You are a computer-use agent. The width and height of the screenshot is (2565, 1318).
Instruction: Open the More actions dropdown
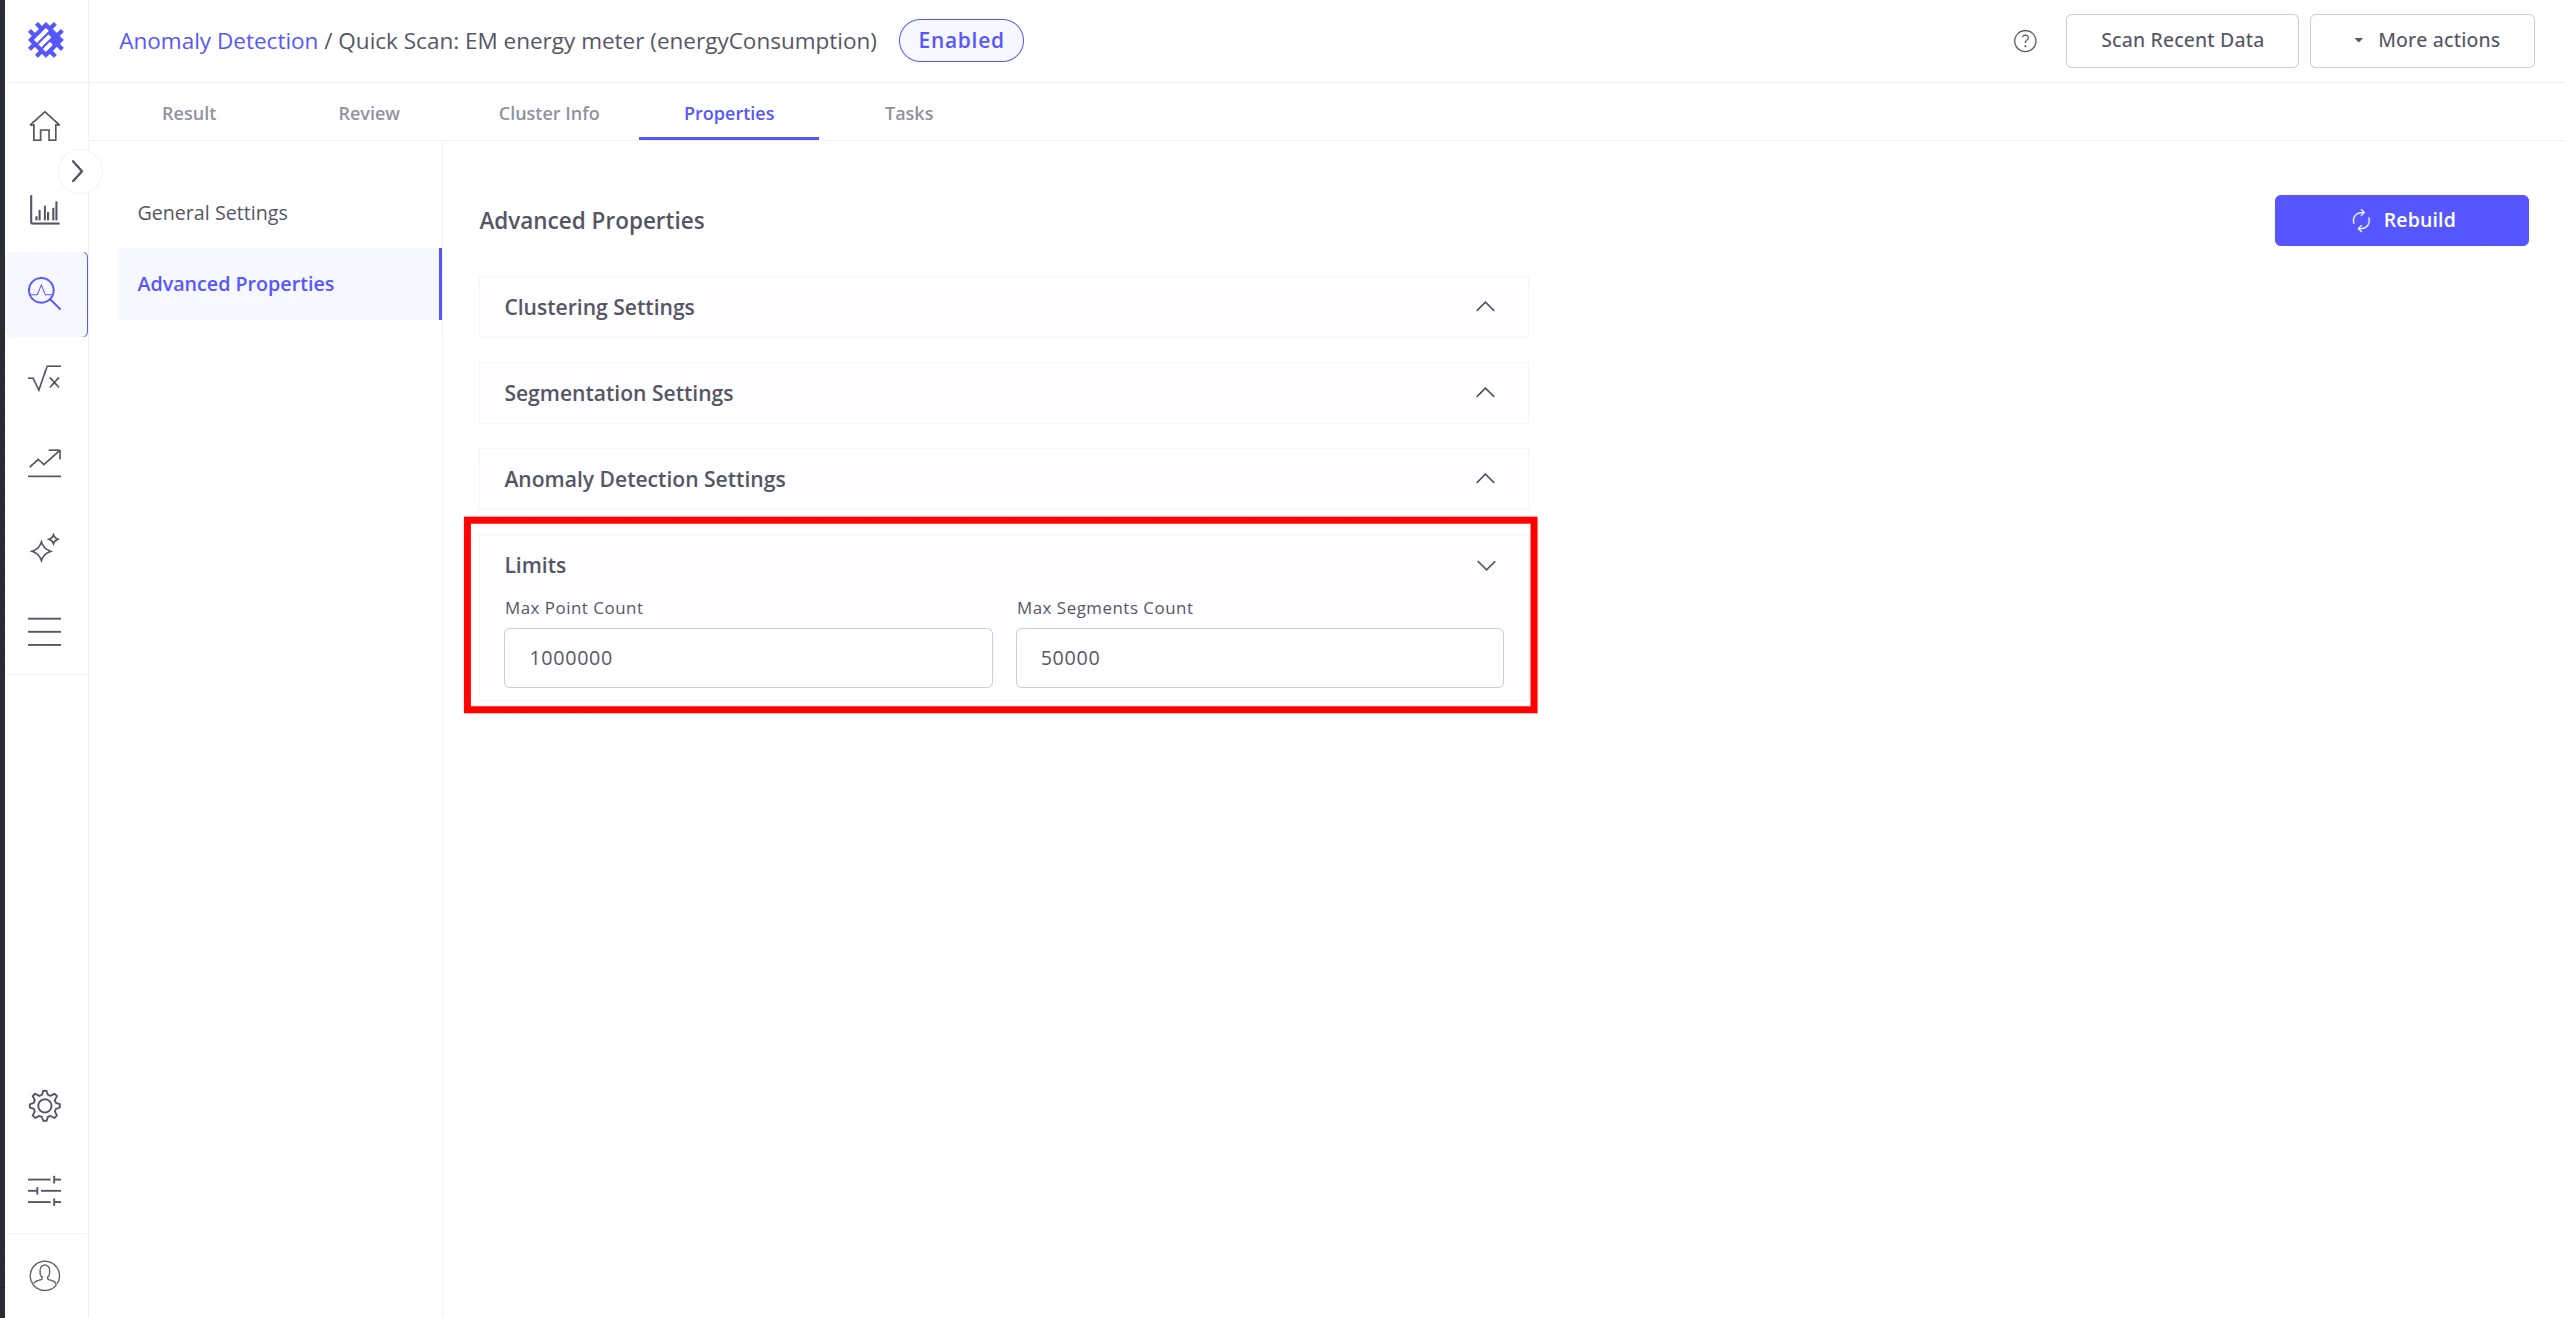click(2422, 41)
